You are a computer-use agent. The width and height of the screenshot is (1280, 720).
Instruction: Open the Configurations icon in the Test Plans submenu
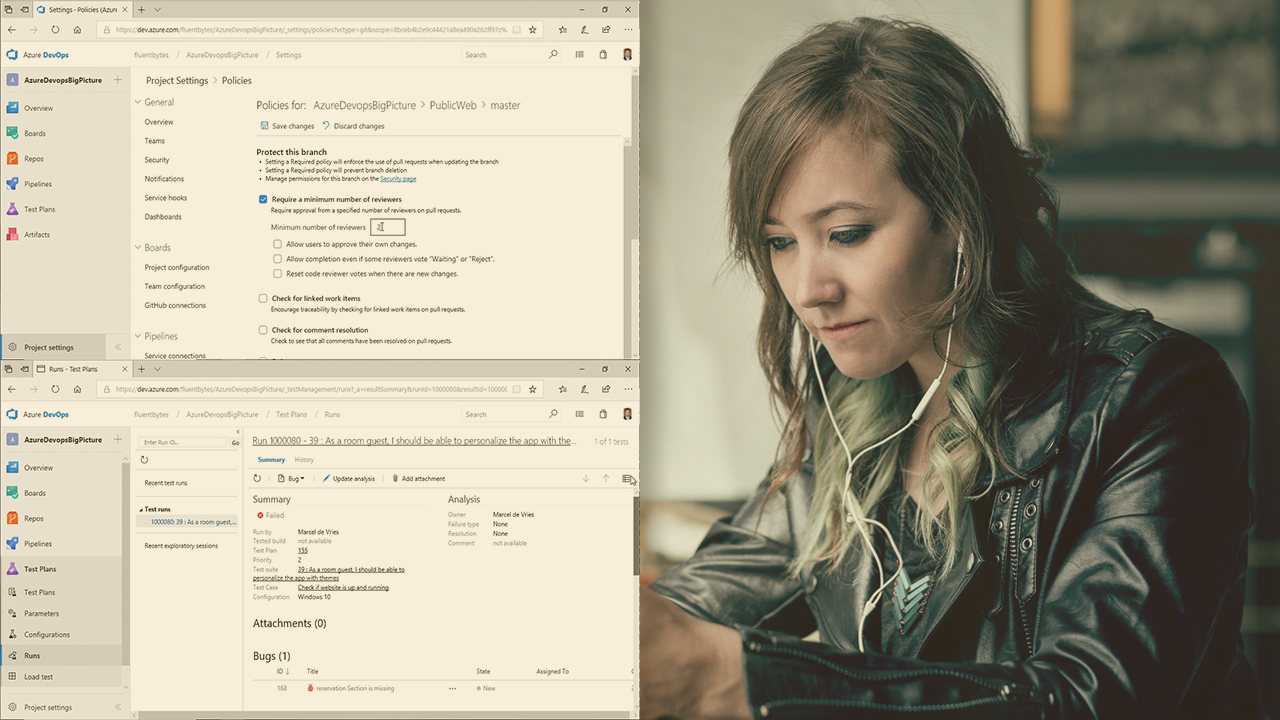[x=11, y=634]
